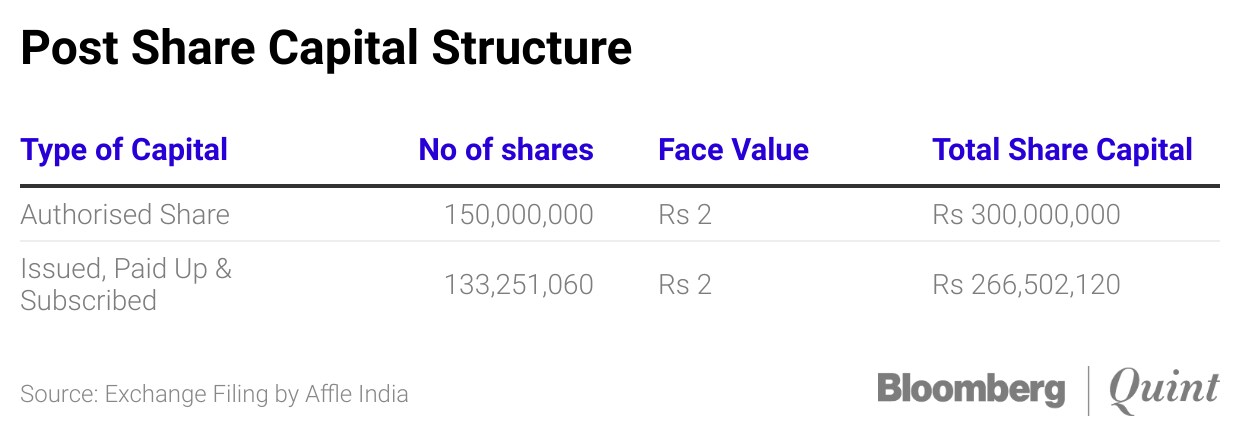Screen dimensions: 1240x442
Task: Select Rs 2 in the Authorised Share row
Action: click(x=685, y=214)
